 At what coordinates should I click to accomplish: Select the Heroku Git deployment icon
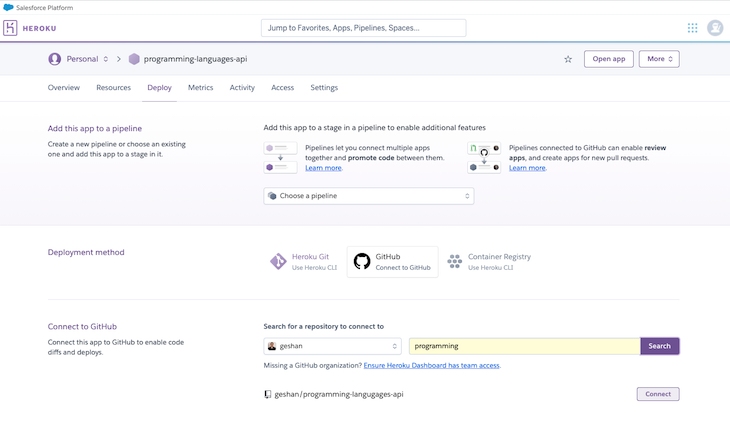tap(278, 262)
